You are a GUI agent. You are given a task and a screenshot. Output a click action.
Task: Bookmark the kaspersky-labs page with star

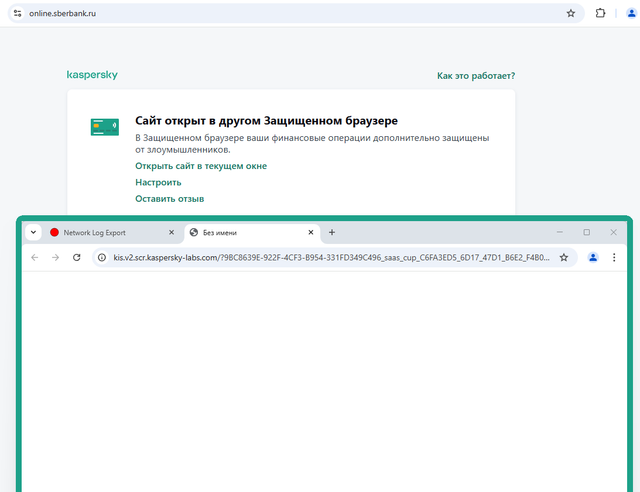(564, 257)
